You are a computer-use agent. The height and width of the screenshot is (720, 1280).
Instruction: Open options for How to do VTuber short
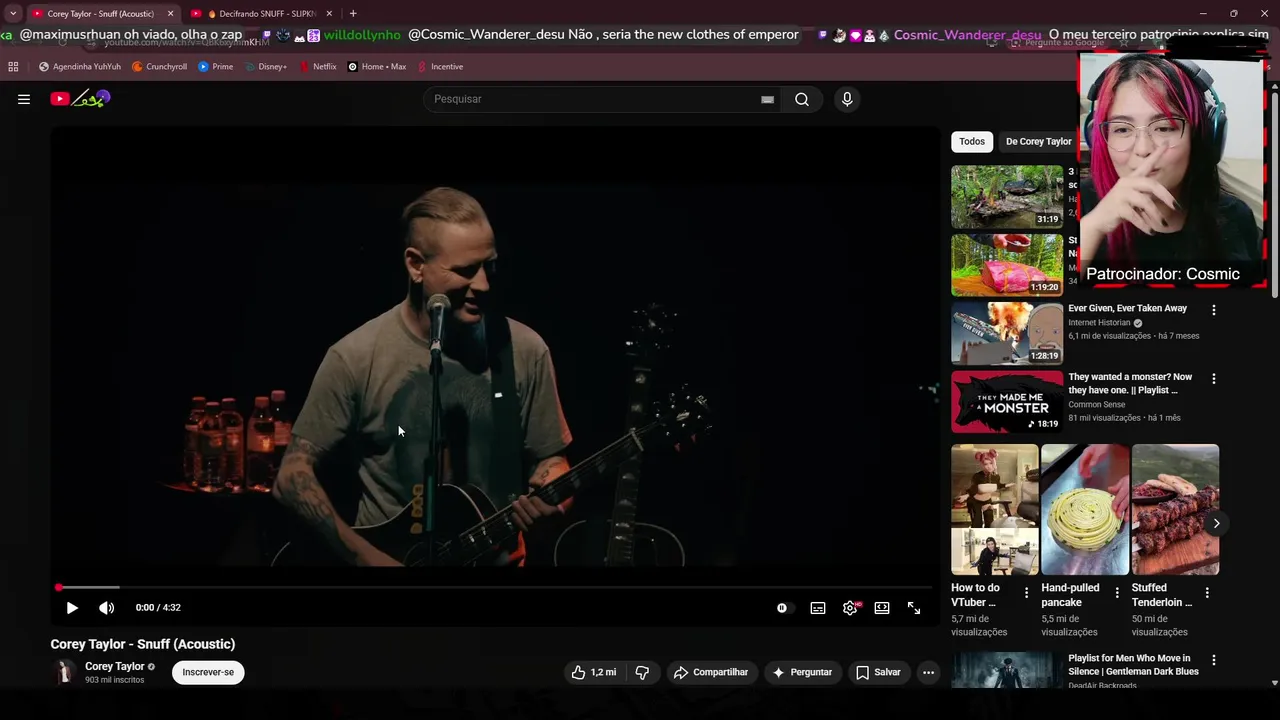coord(1026,593)
